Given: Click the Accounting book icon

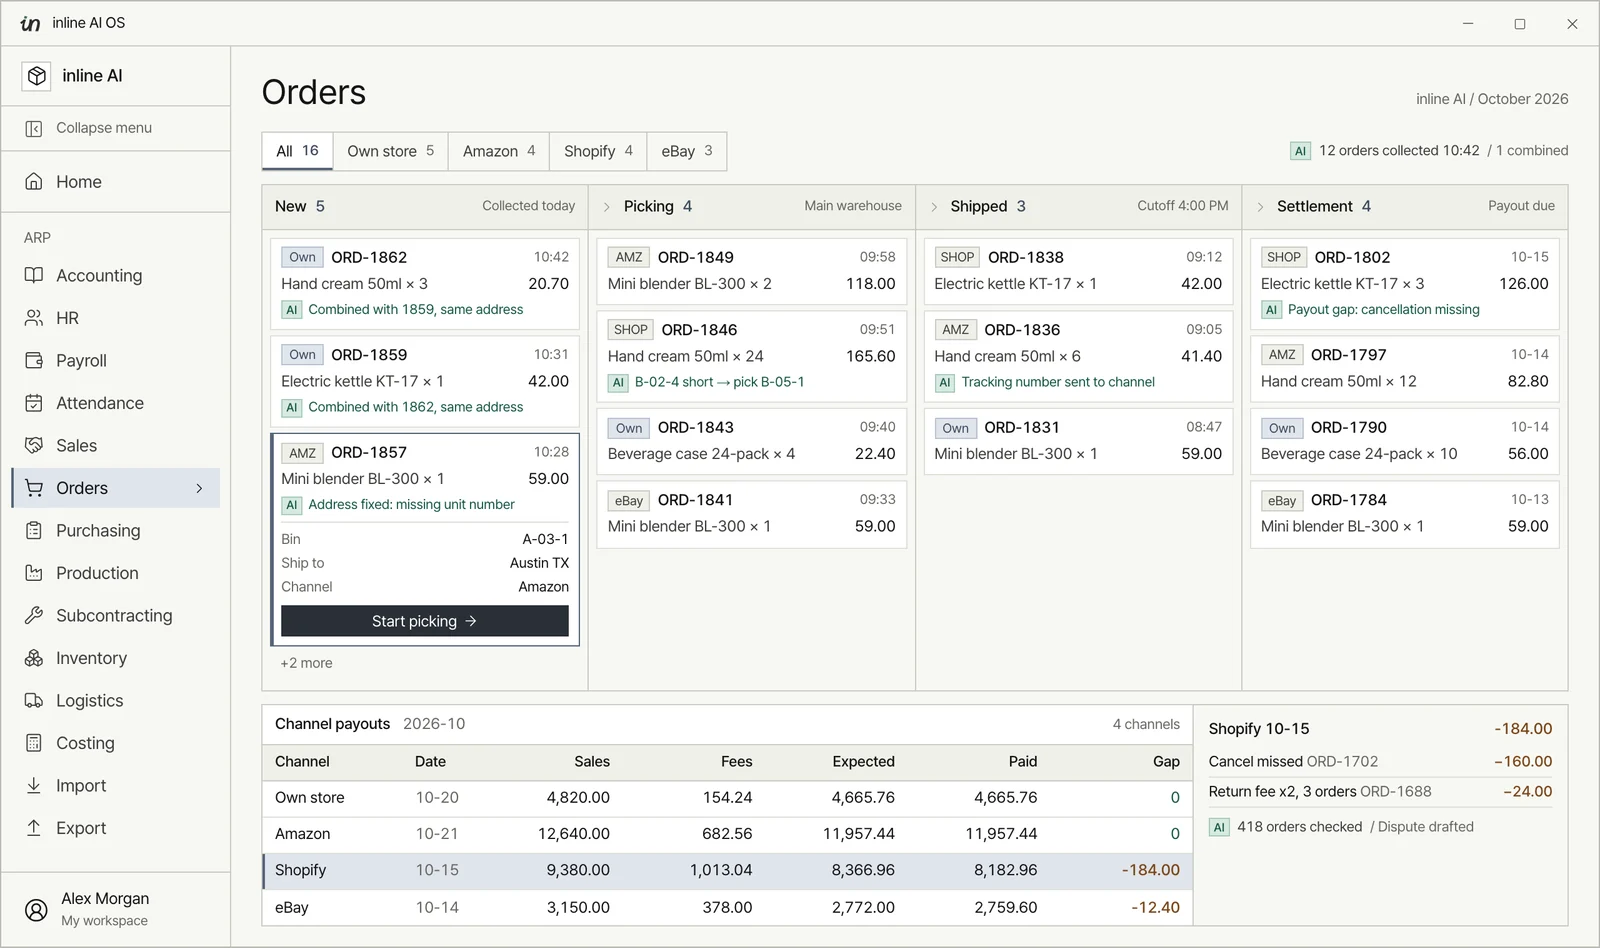Looking at the screenshot, I should (34, 275).
